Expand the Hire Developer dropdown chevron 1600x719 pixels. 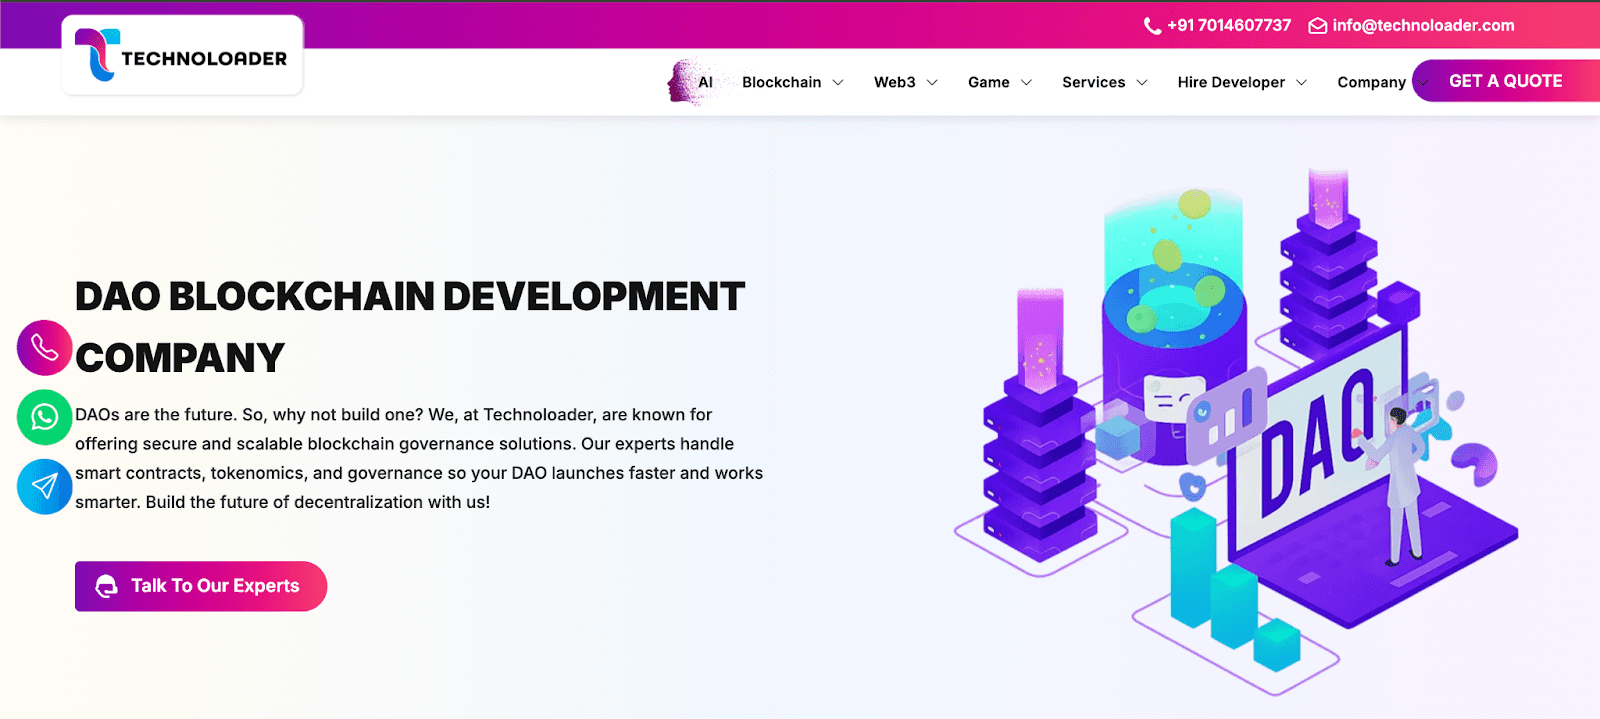[x=1302, y=82]
